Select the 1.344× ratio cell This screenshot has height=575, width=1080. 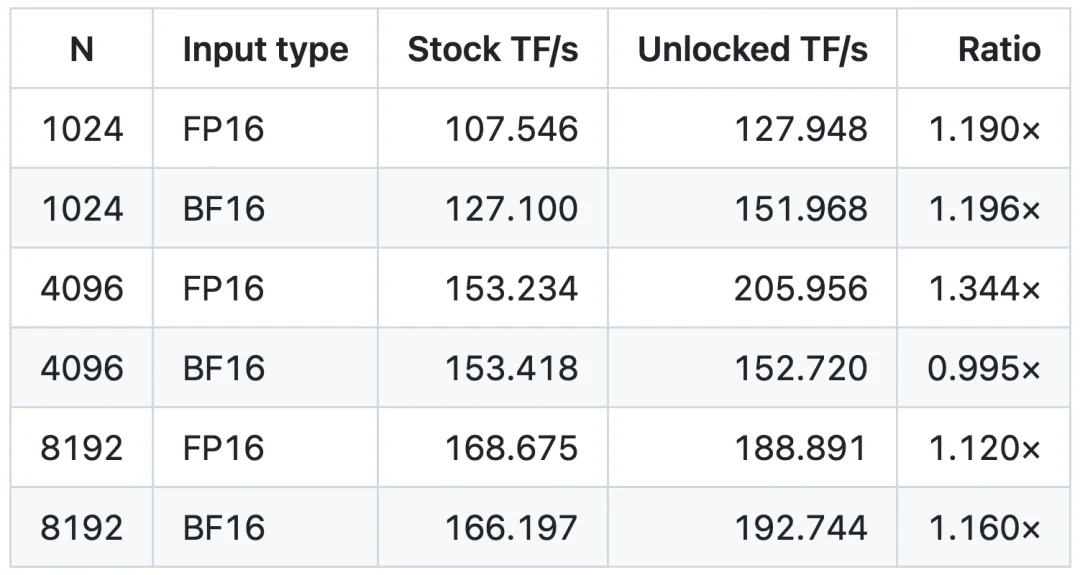[984, 289]
